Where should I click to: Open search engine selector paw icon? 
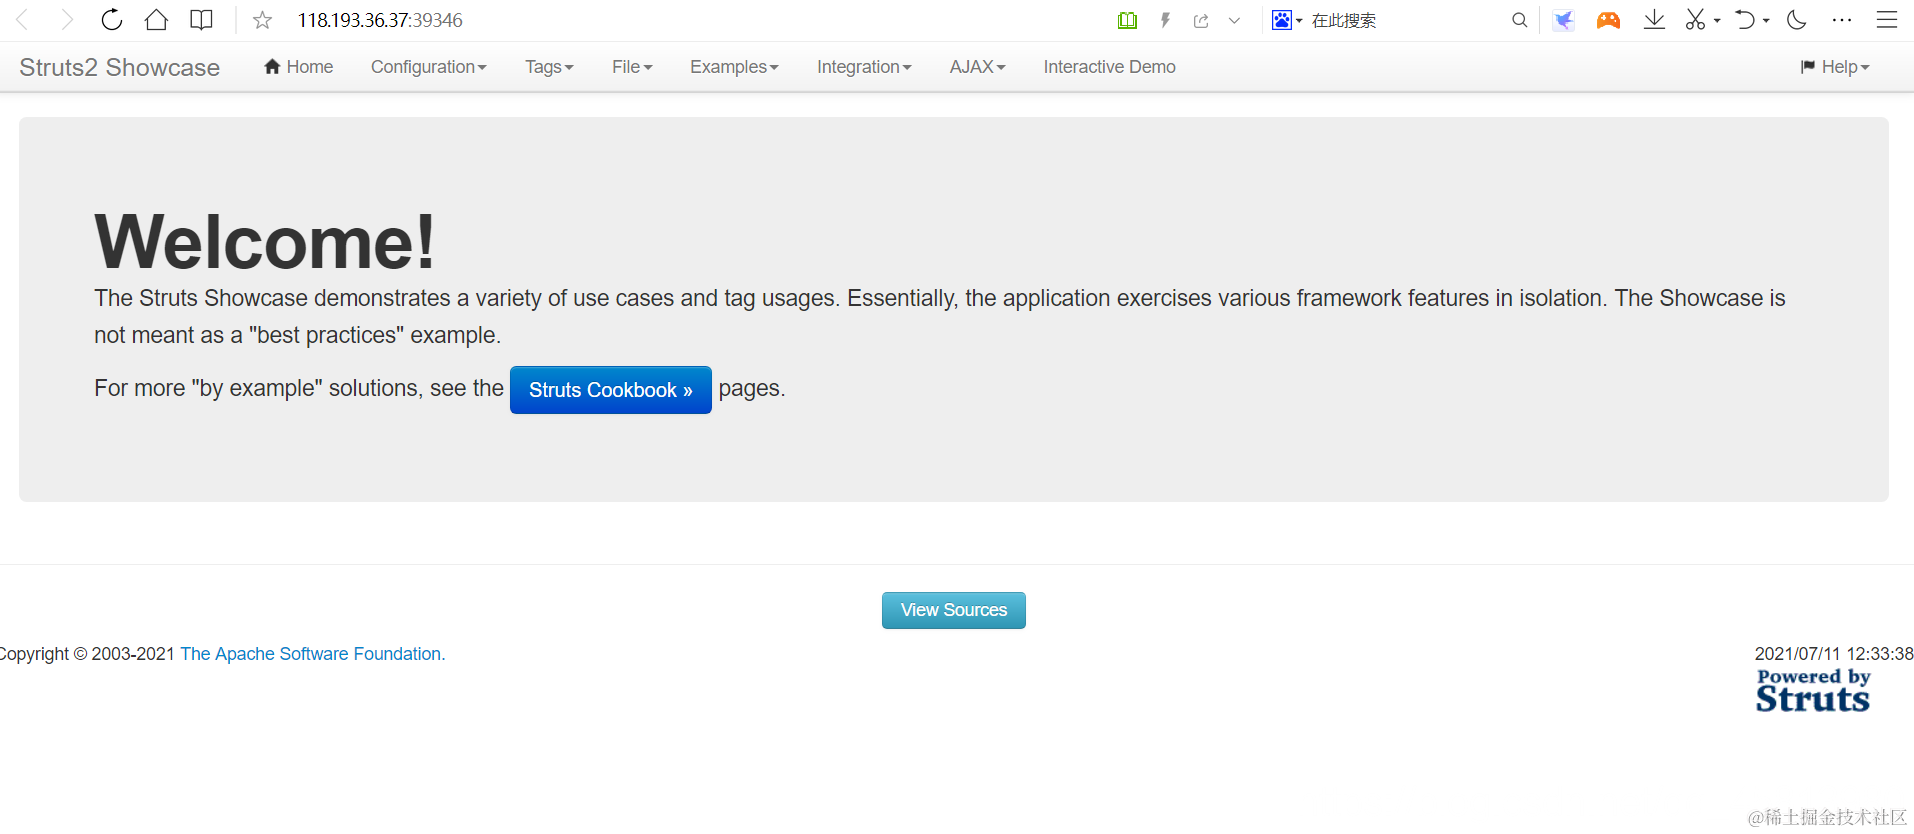click(1282, 20)
